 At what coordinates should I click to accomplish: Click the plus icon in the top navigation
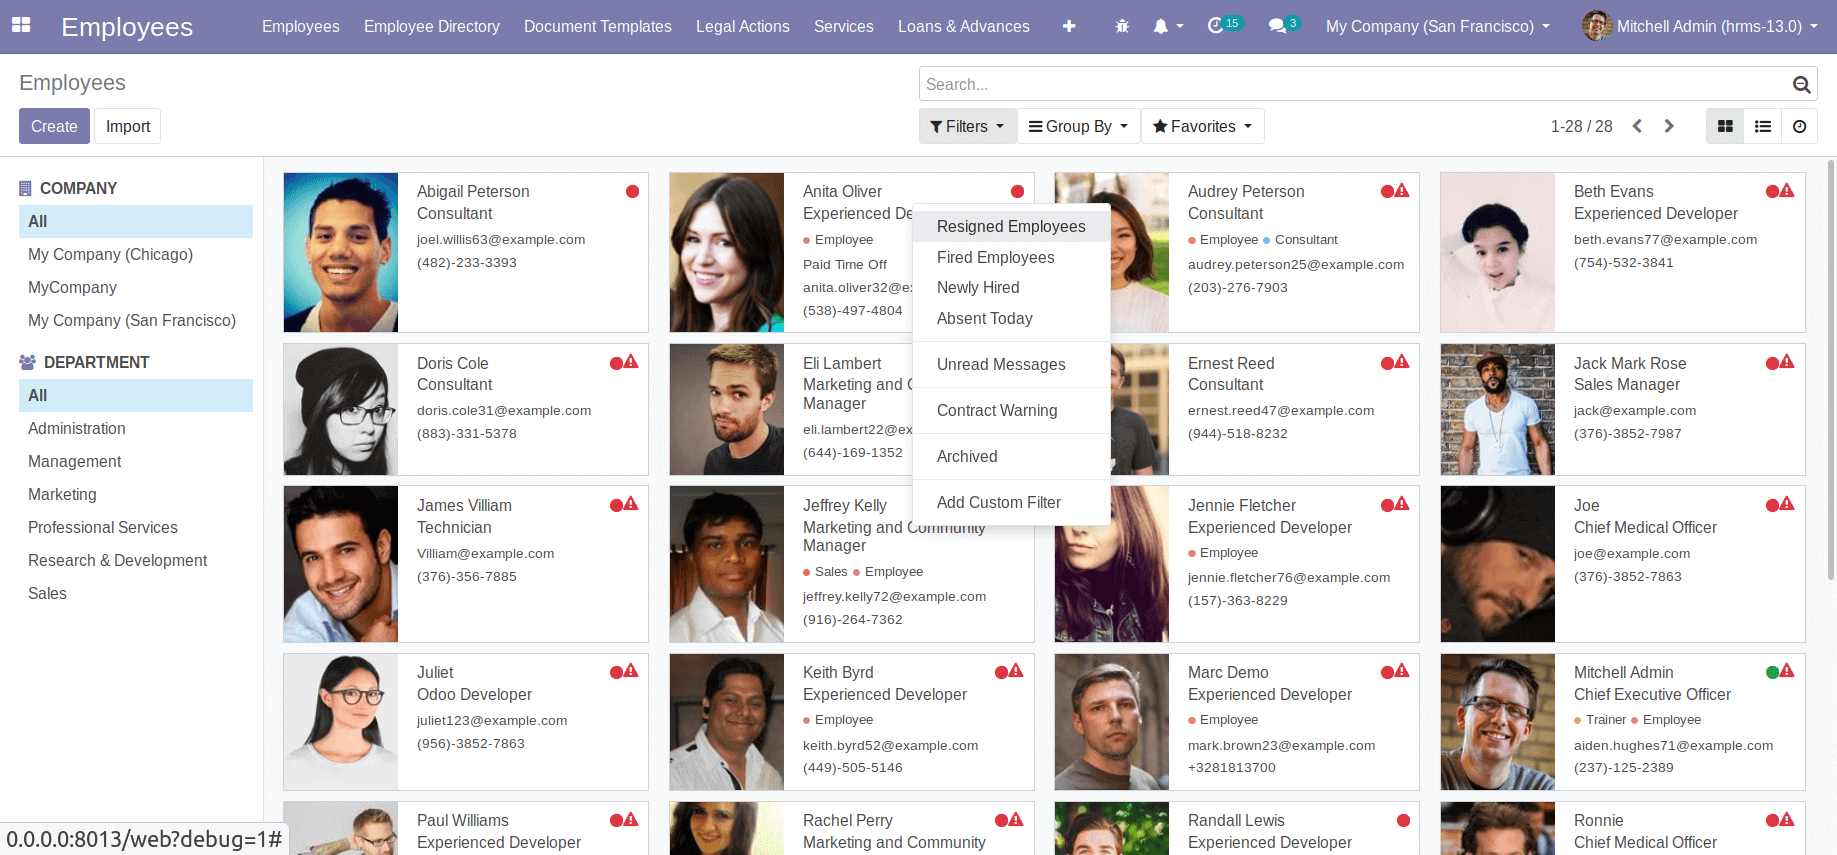[1069, 26]
